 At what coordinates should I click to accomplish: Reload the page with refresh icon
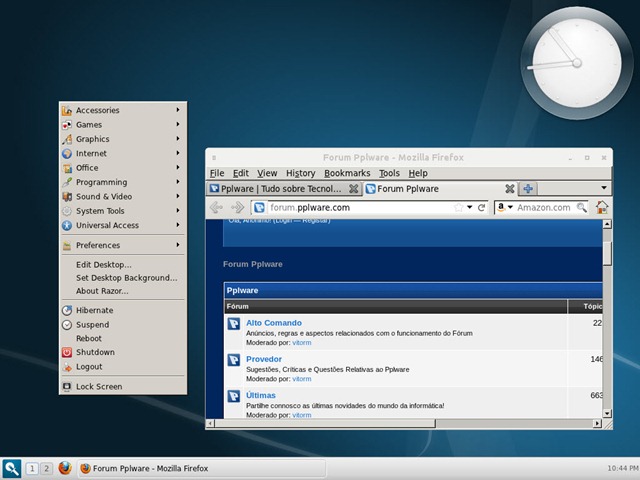tap(482, 207)
